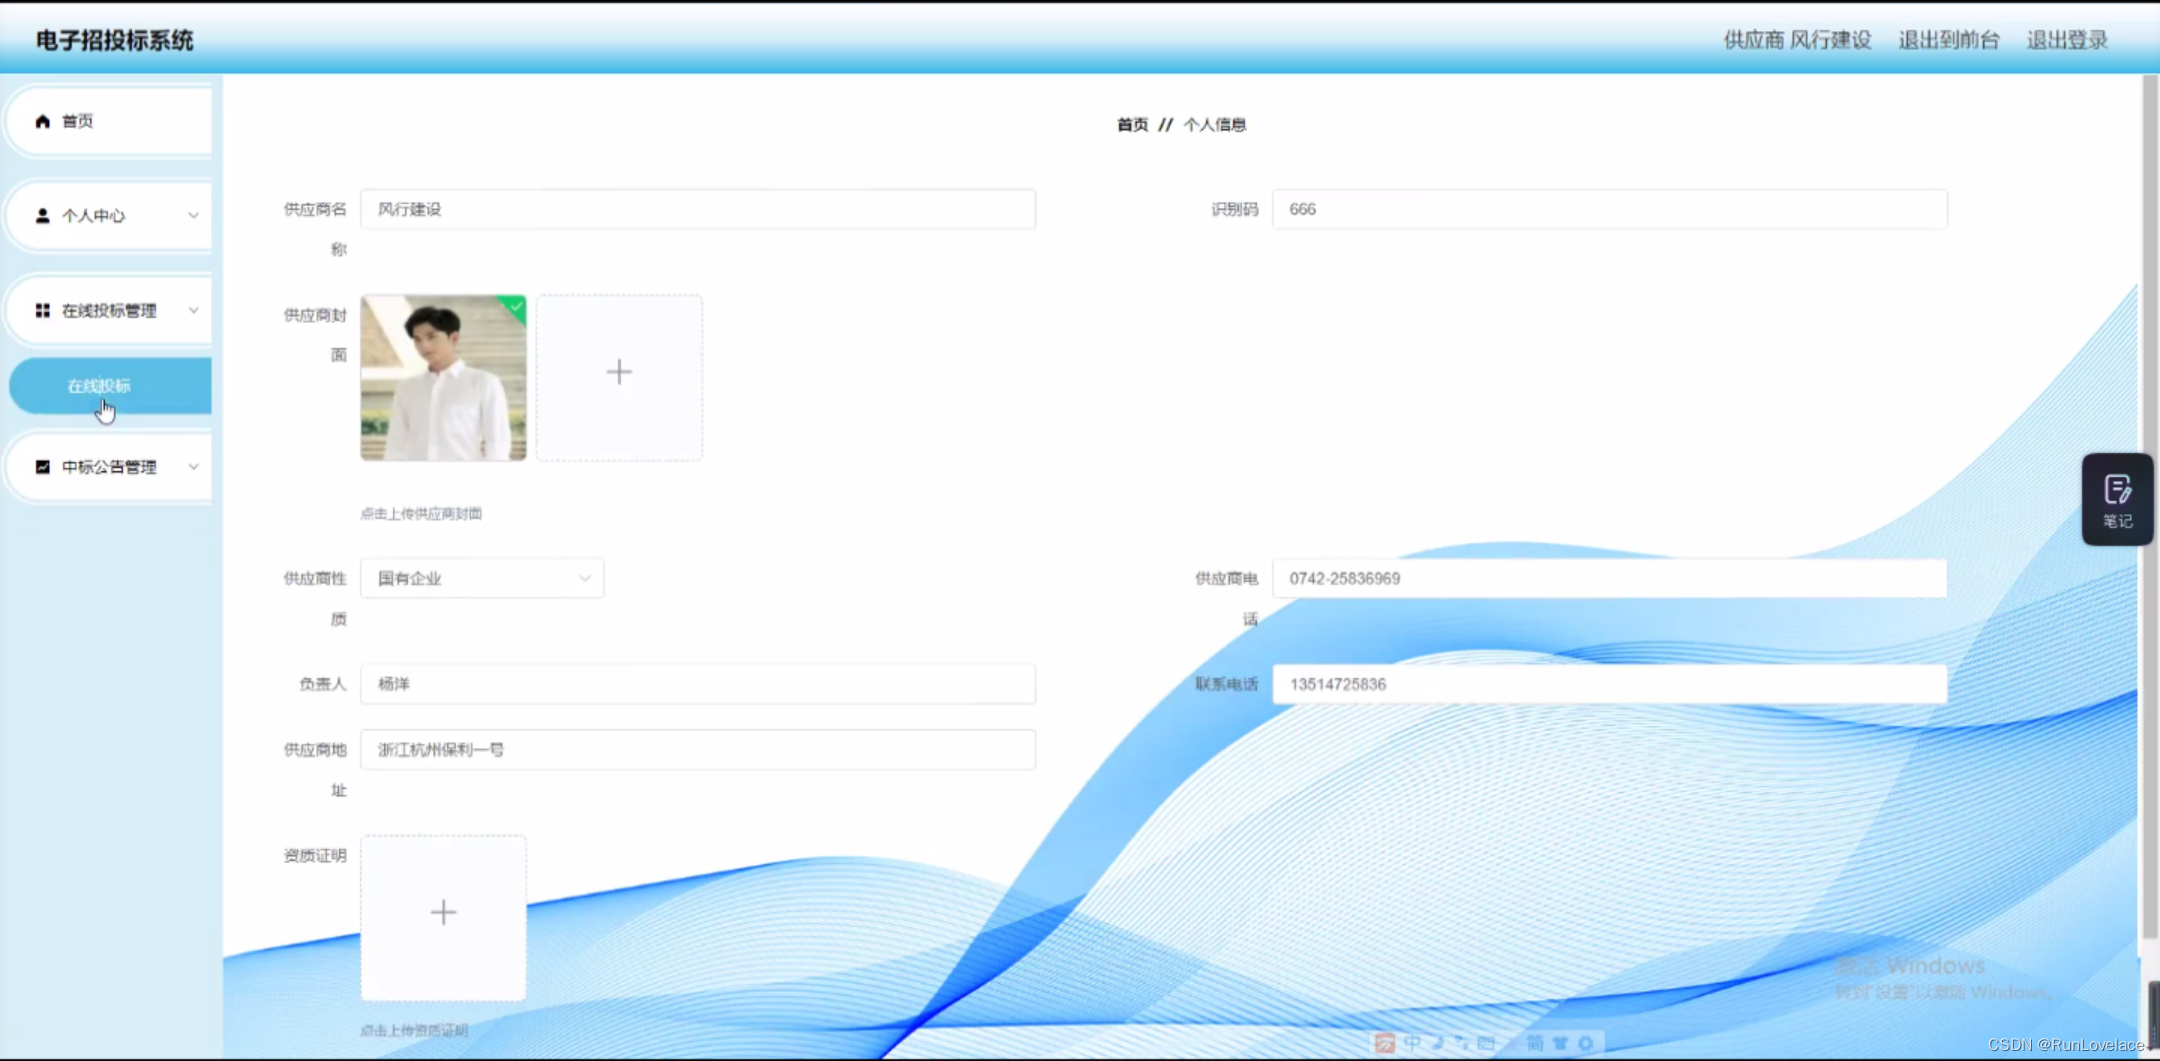Click the grid icon for 在线投标管理

tap(42, 310)
